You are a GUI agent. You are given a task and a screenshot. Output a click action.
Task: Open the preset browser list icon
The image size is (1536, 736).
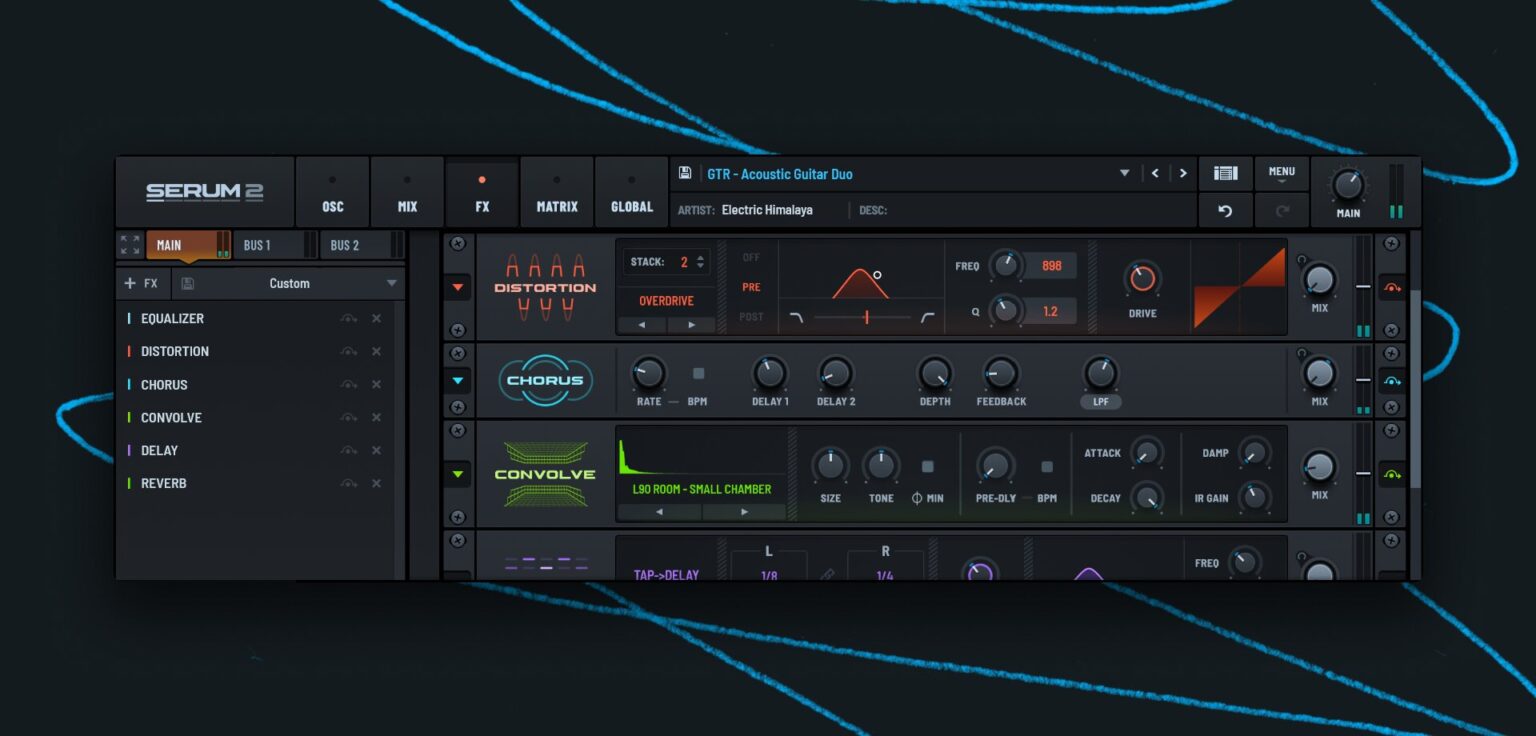point(1226,172)
